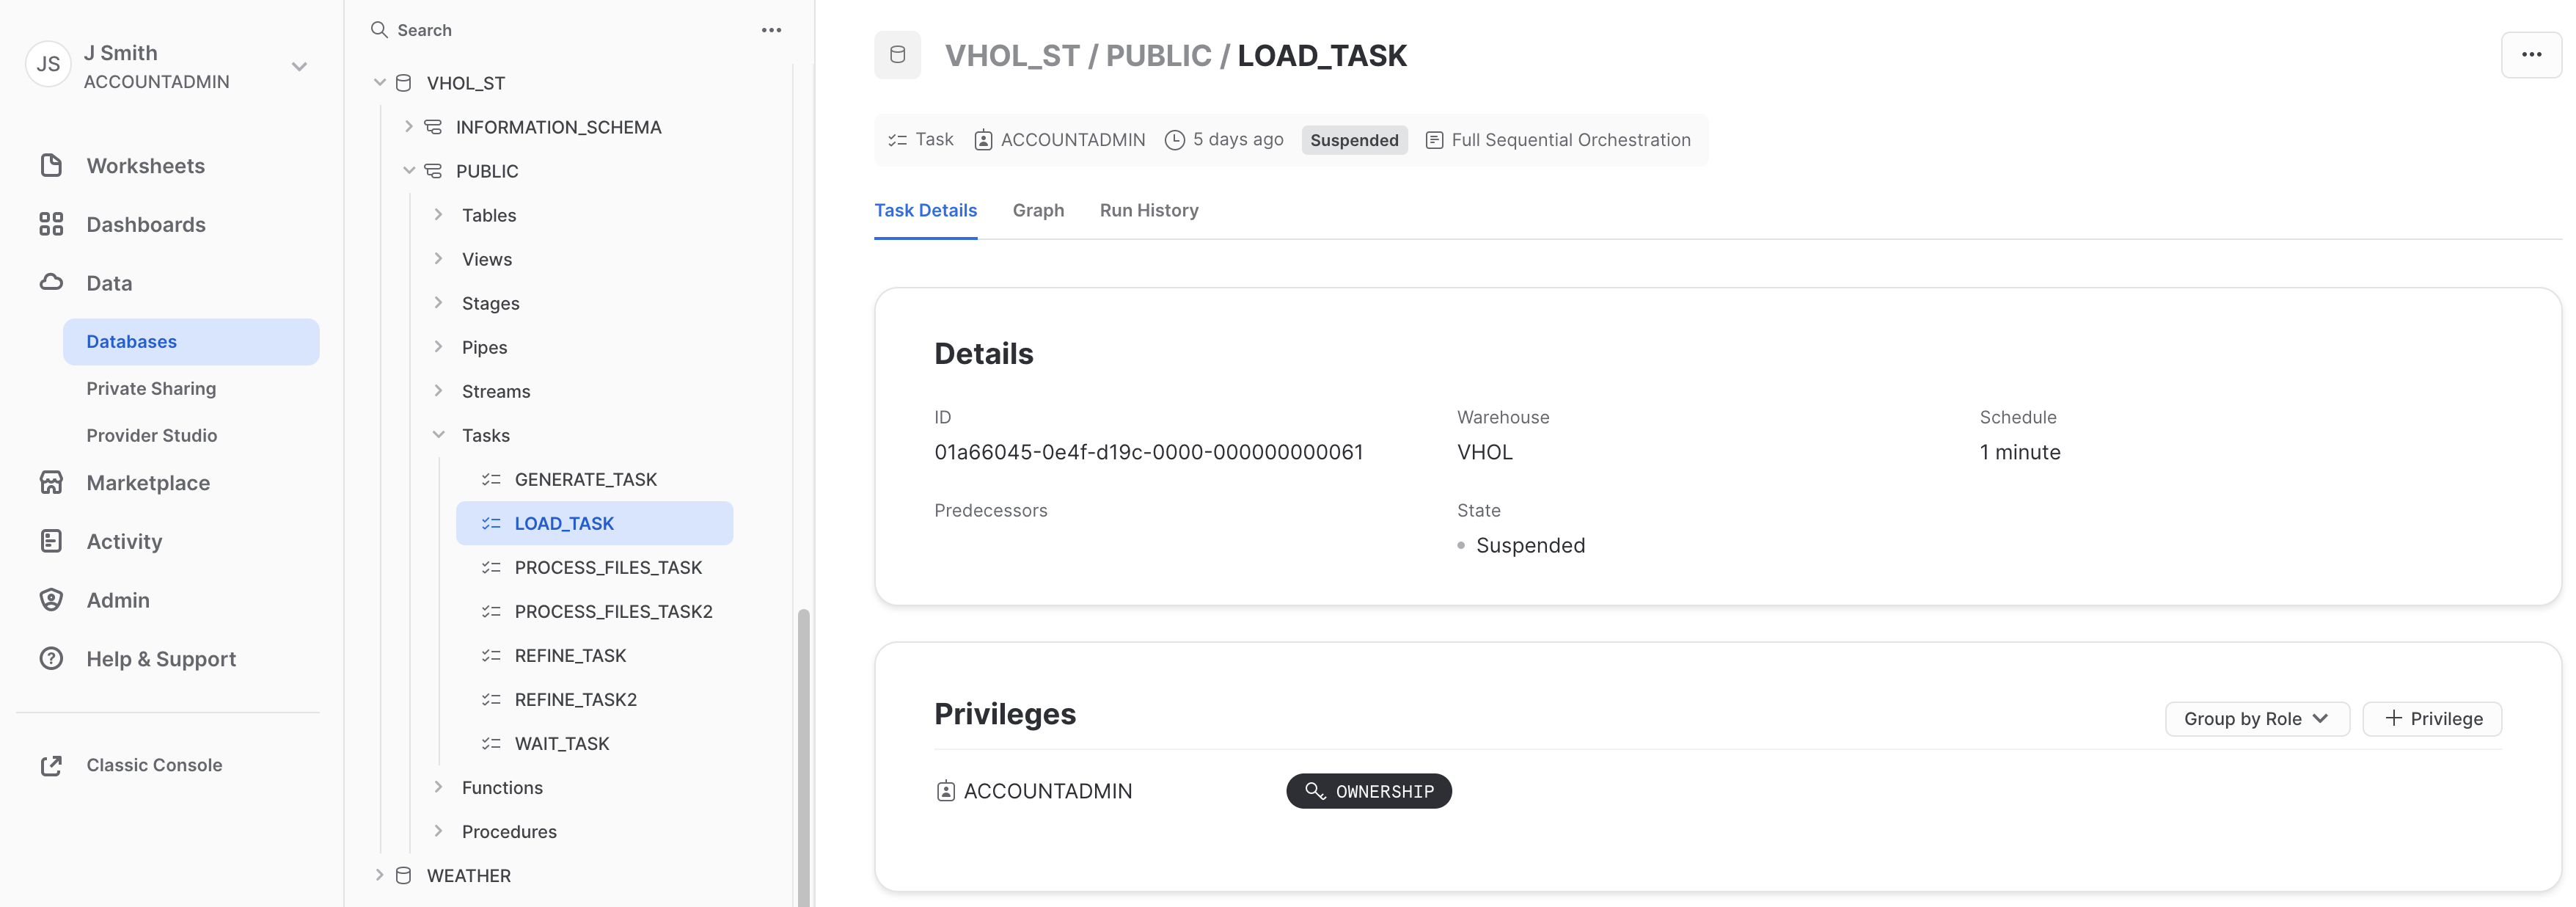The image size is (2576, 907).
Task: Switch to the Graph tab
Action: tap(1038, 210)
